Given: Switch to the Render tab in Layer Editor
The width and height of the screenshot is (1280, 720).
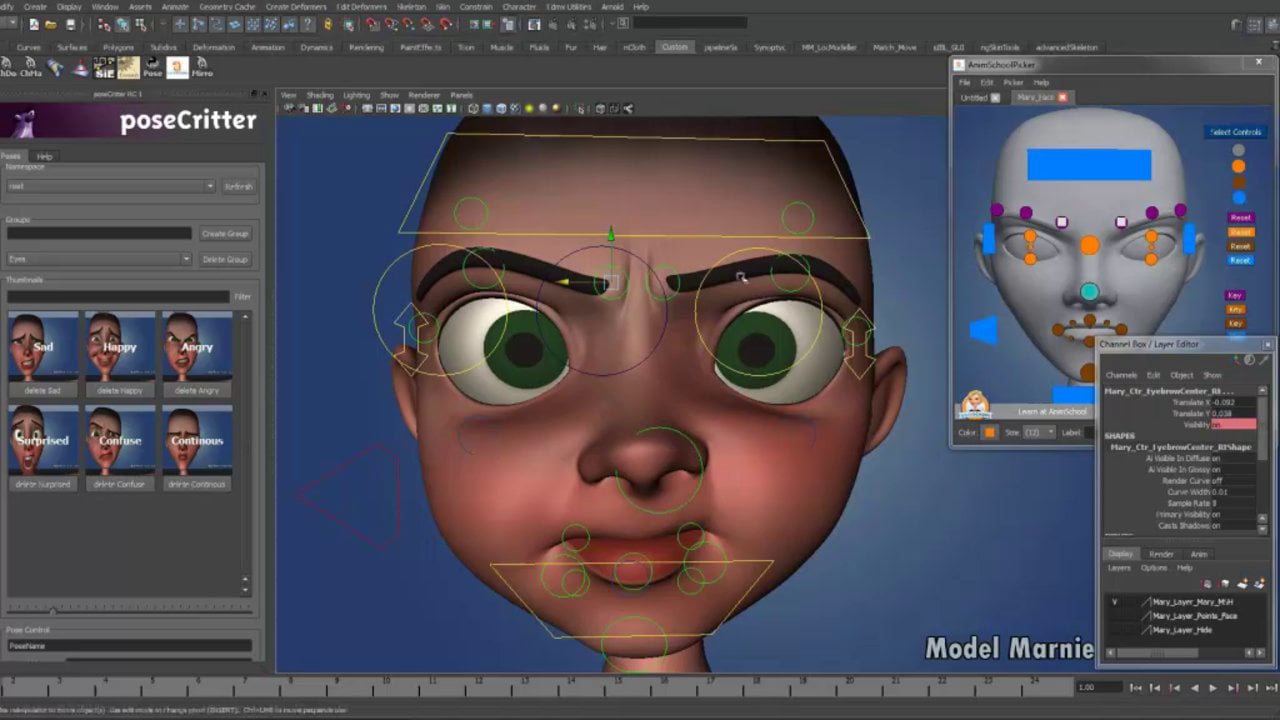Looking at the screenshot, I should pos(1161,554).
